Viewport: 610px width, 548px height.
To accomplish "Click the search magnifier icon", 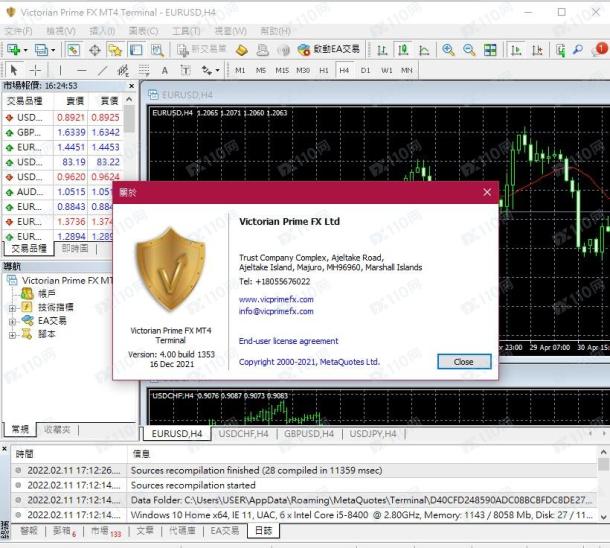I will pyautogui.click(x=578, y=50).
